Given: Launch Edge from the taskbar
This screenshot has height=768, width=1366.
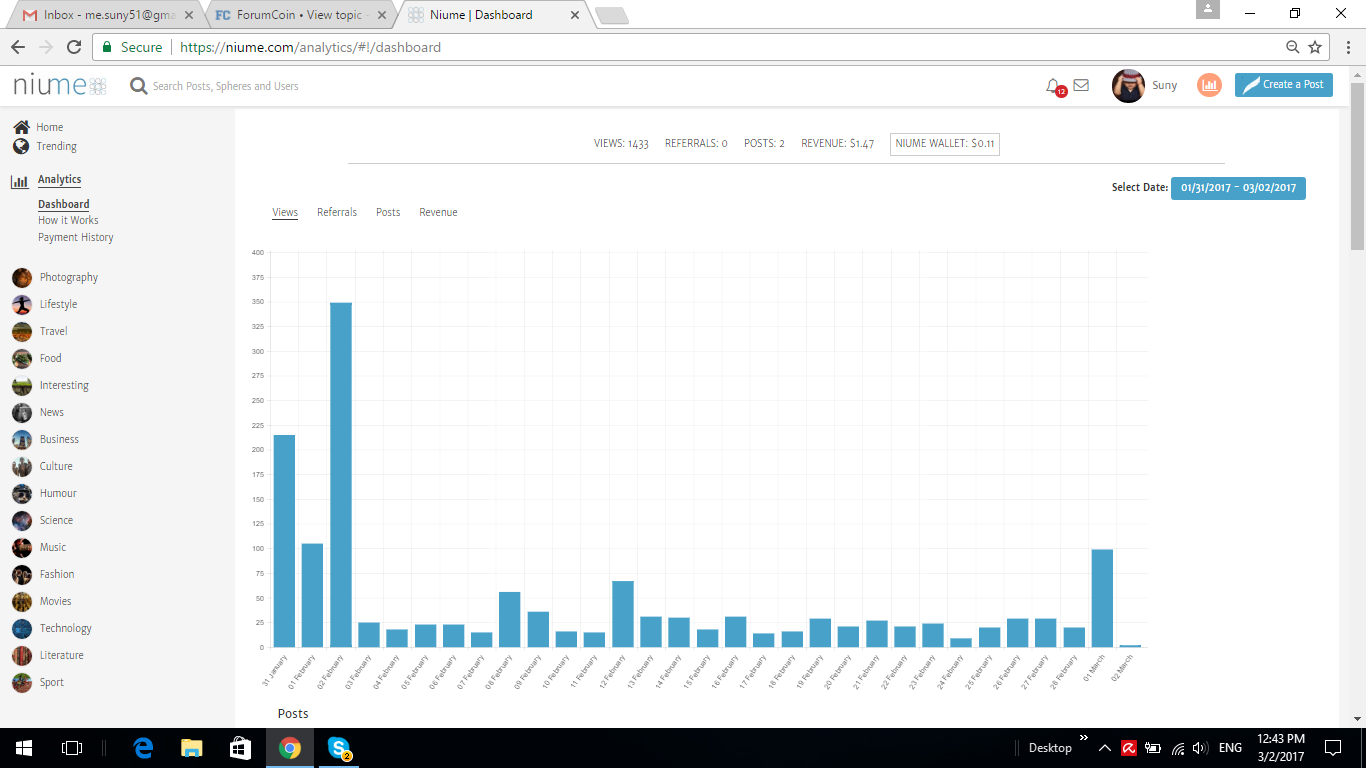Looking at the screenshot, I should point(143,747).
